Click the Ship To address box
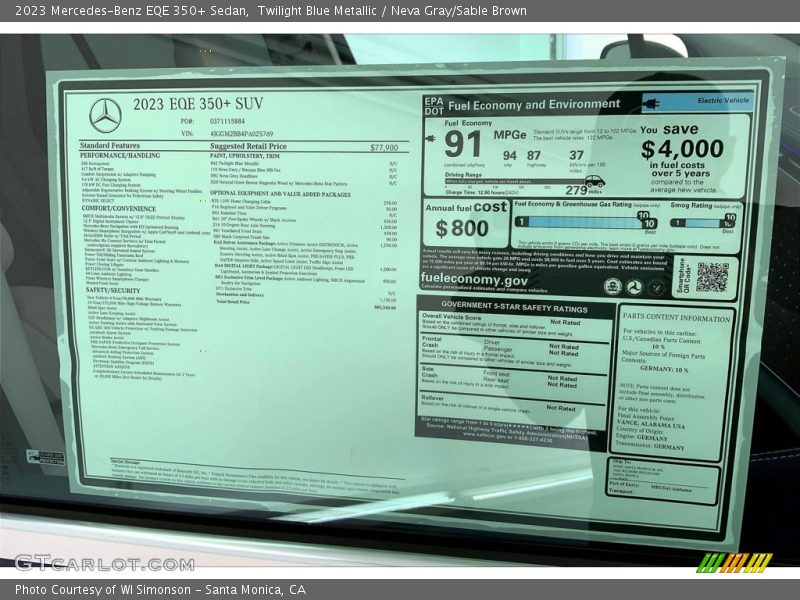This screenshot has height=600, width=800. click(x=663, y=481)
